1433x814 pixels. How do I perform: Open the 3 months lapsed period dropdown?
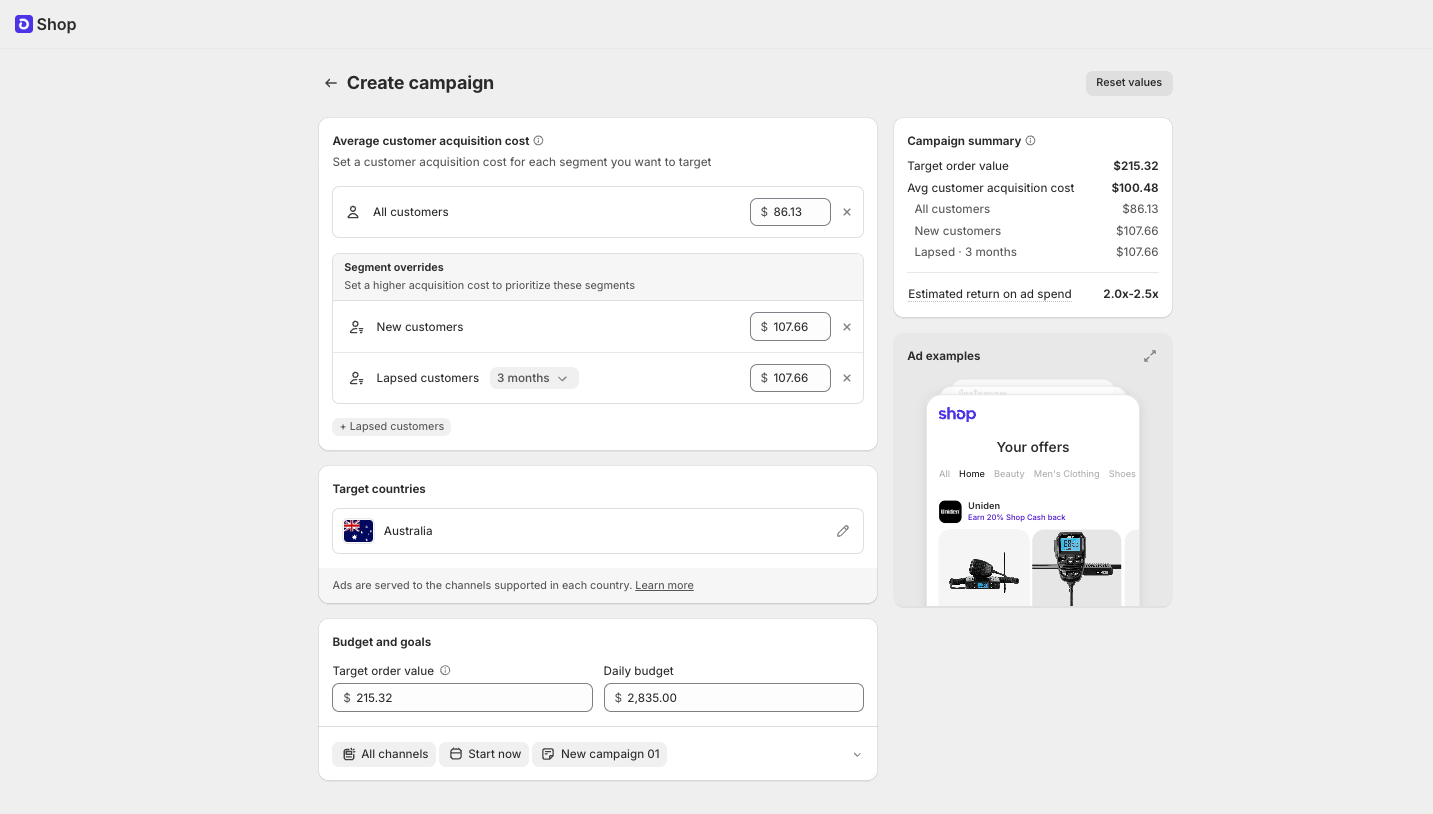pyautogui.click(x=534, y=378)
